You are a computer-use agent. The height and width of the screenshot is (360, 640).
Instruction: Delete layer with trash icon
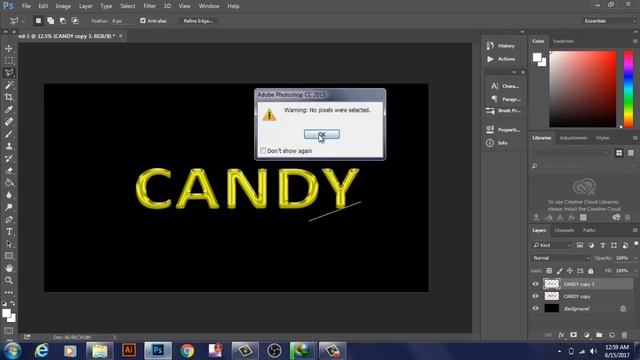pyautogui.click(x=624, y=335)
